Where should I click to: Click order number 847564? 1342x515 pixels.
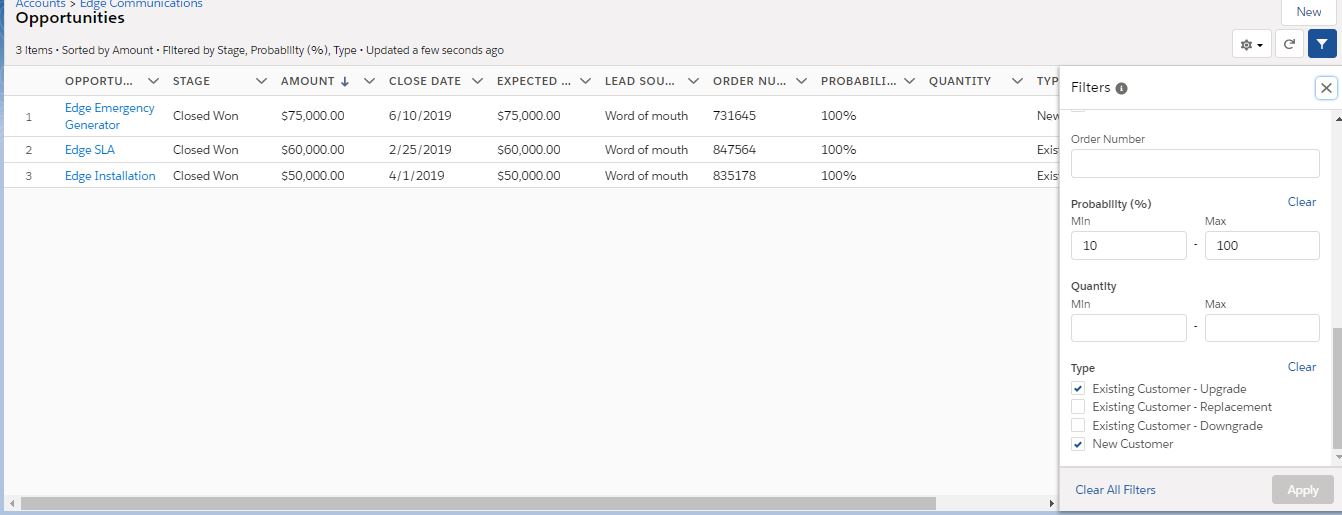click(x=734, y=150)
